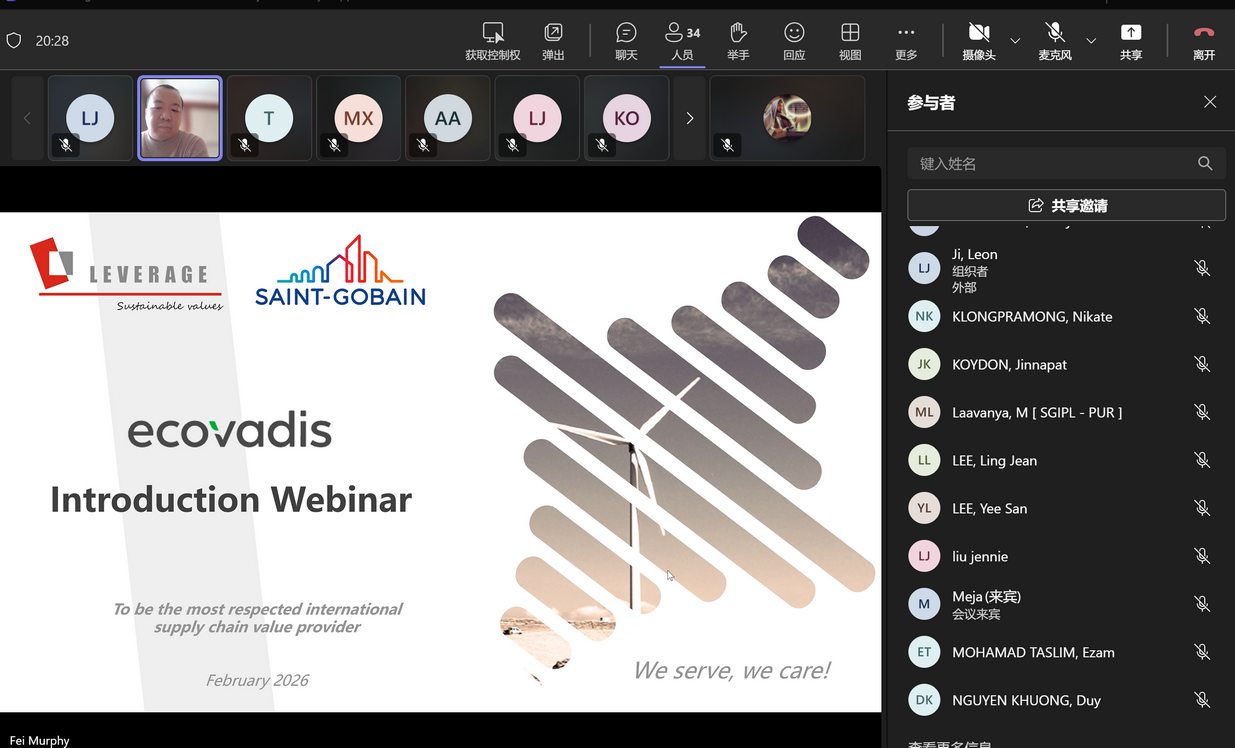Viewport: 1235px width, 748px height.
Task: Expand the camera device options arrow
Action: [x=1015, y=41]
